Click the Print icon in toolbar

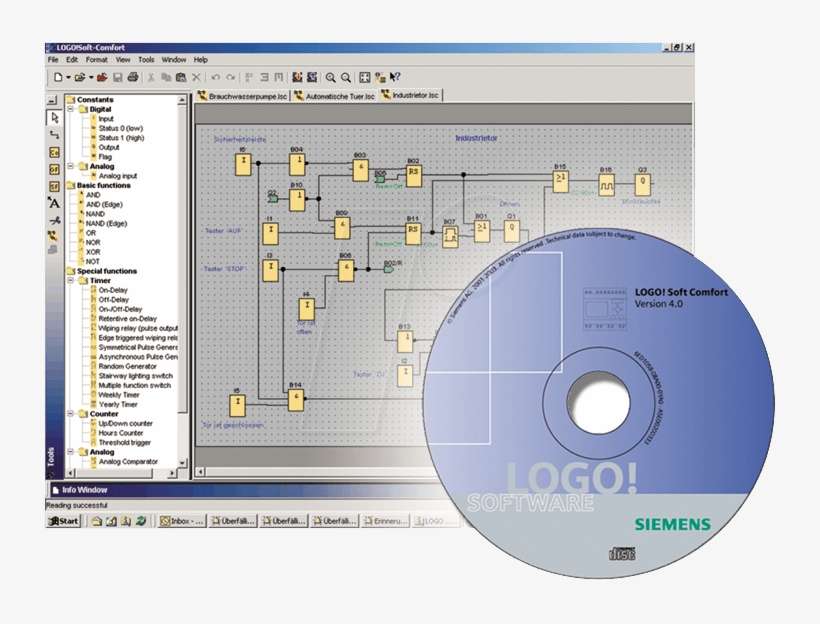point(133,77)
